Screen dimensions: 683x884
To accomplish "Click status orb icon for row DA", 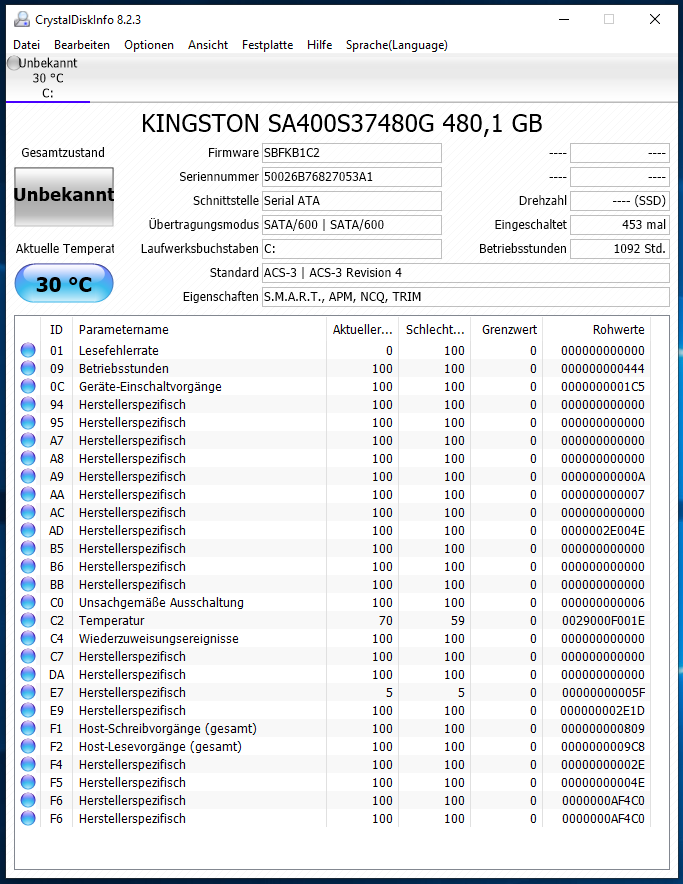I will [28, 674].
